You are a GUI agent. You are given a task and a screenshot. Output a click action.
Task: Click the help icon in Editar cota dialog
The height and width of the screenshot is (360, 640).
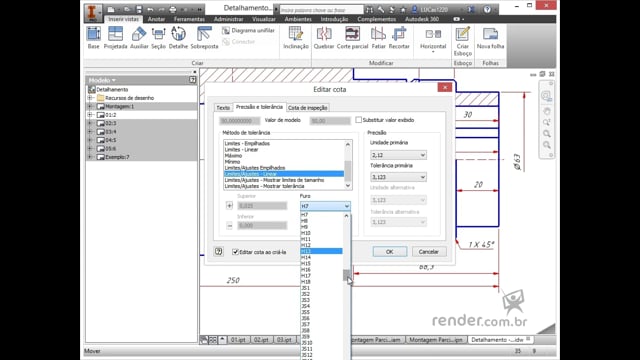(x=219, y=251)
